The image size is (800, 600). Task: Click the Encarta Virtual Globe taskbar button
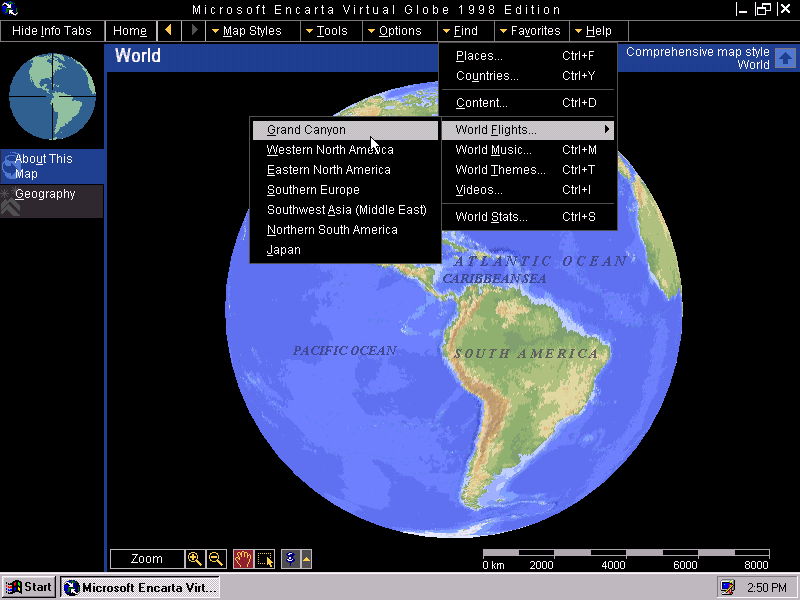tap(140, 587)
